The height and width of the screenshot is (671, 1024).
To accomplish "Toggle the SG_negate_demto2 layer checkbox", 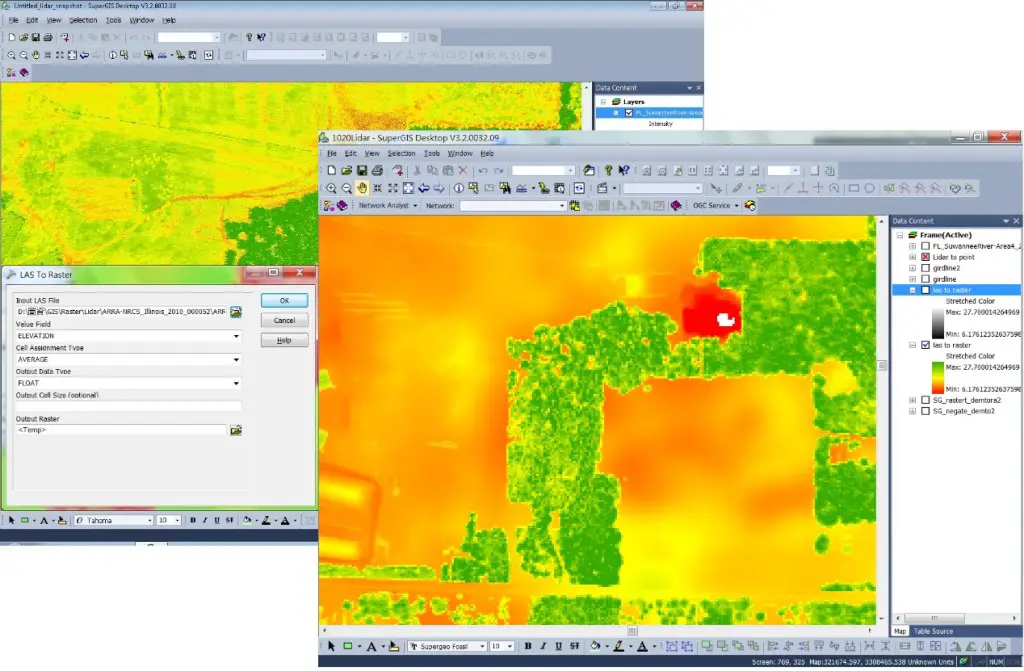I will [925, 411].
